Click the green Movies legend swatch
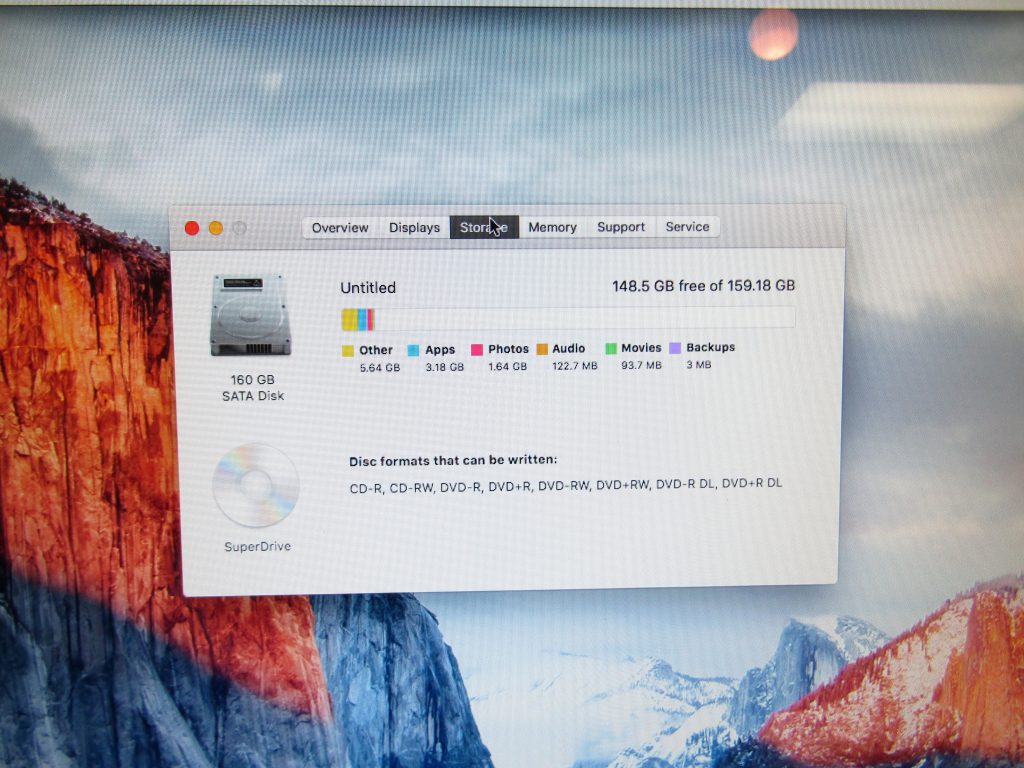 [611, 348]
